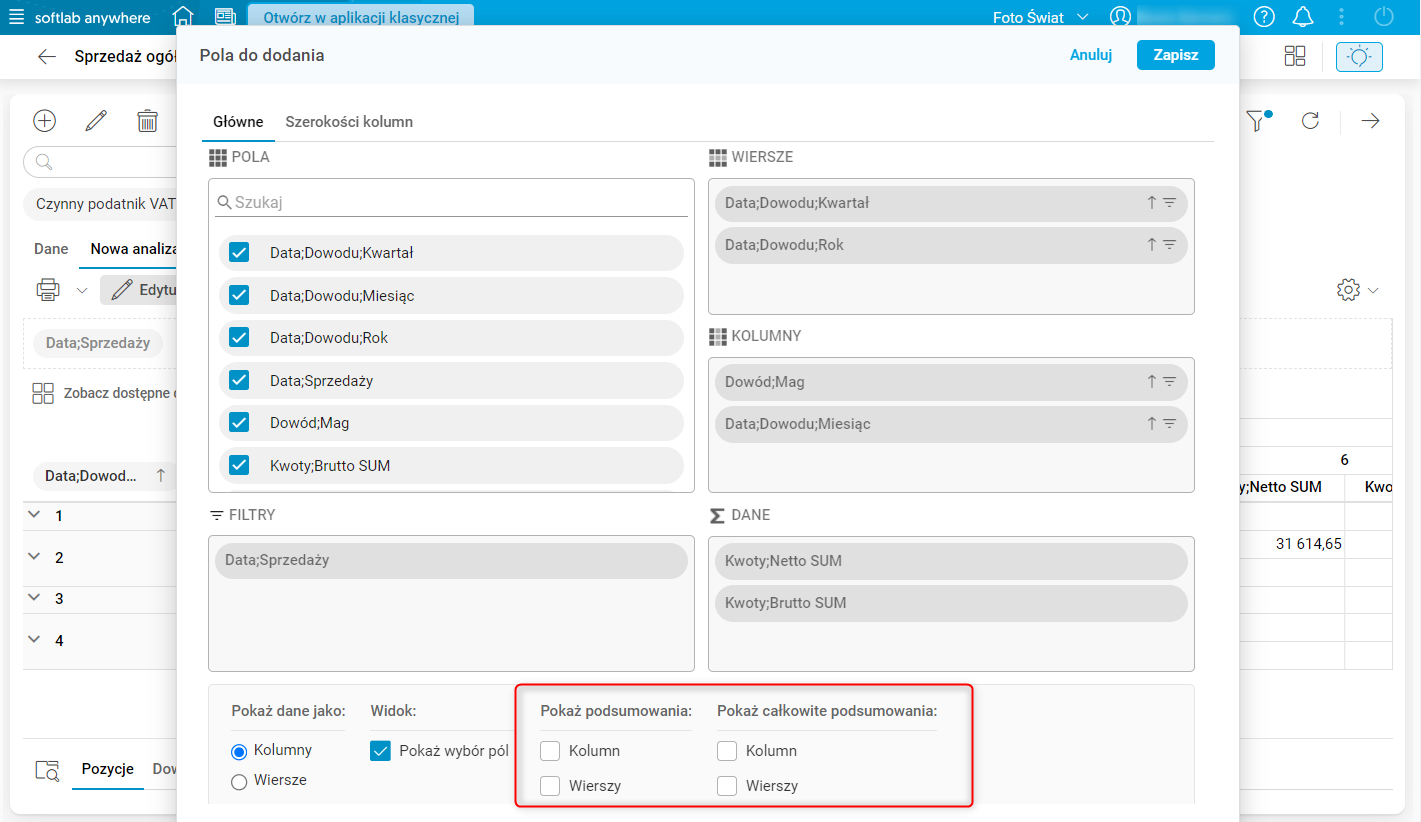
Task: Switch to the Szerokości kolumn tab
Action: pos(349,122)
